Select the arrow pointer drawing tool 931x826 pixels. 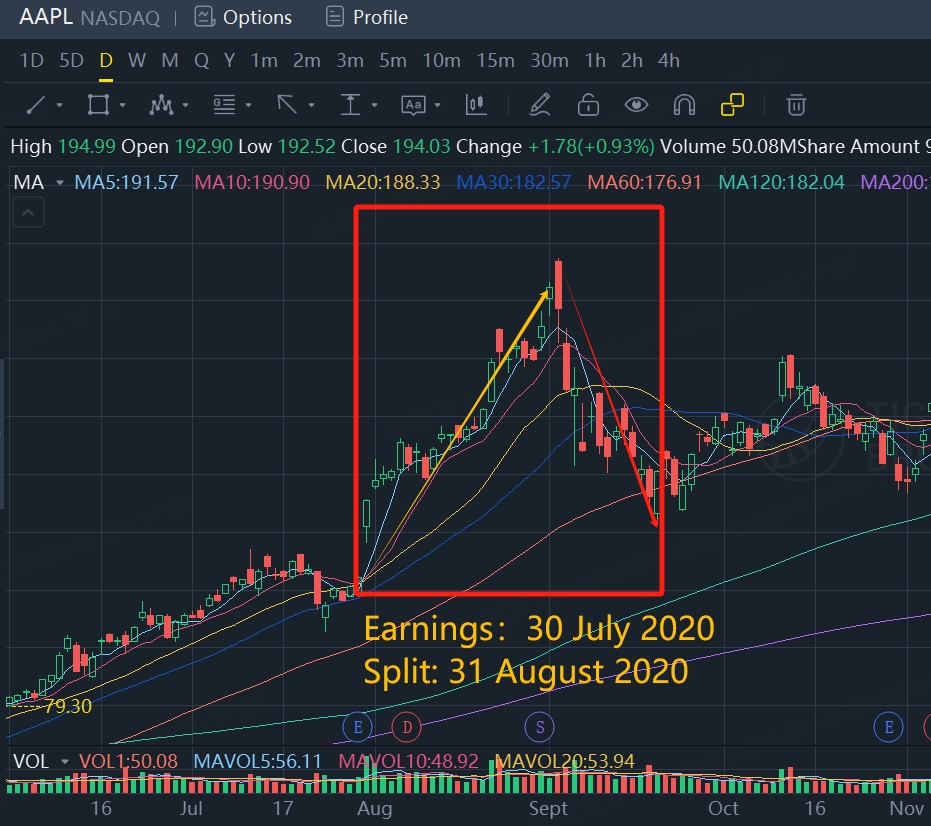[x=287, y=105]
